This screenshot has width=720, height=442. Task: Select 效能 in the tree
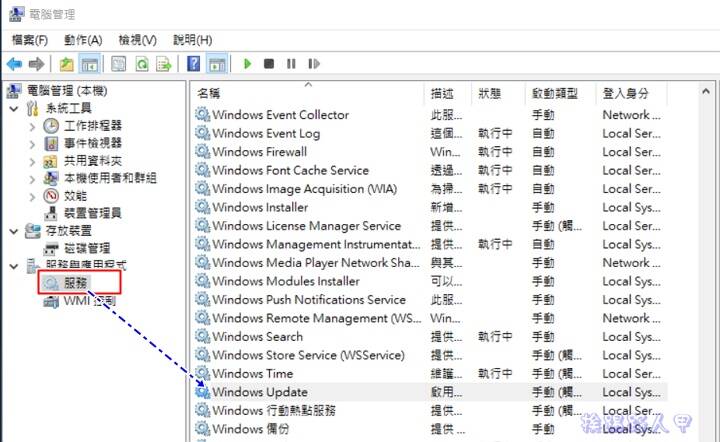tap(75, 196)
